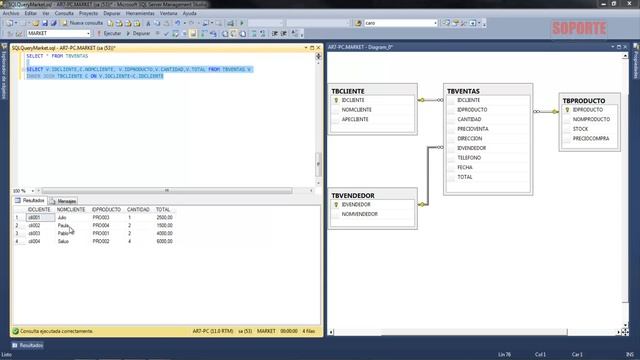Select the TBCLIENTE table header in diagram
The height and width of the screenshot is (360, 640).
click(373, 91)
